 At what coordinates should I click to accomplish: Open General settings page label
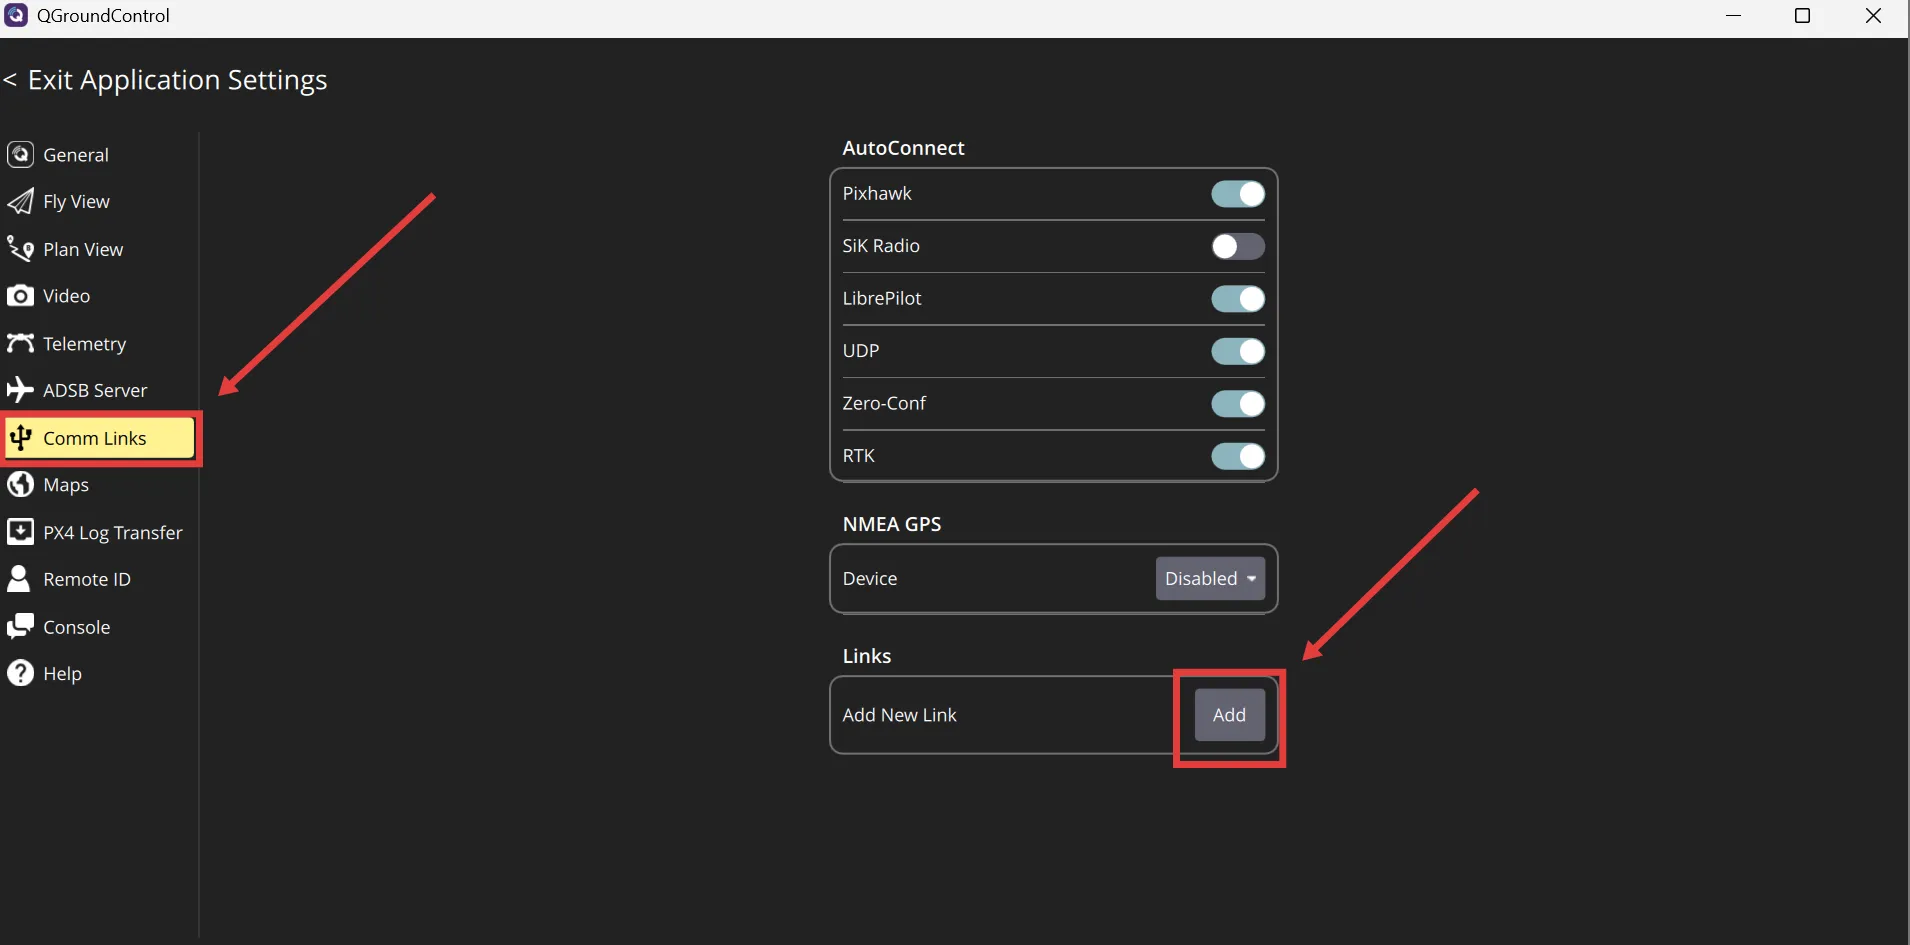(76, 155)
